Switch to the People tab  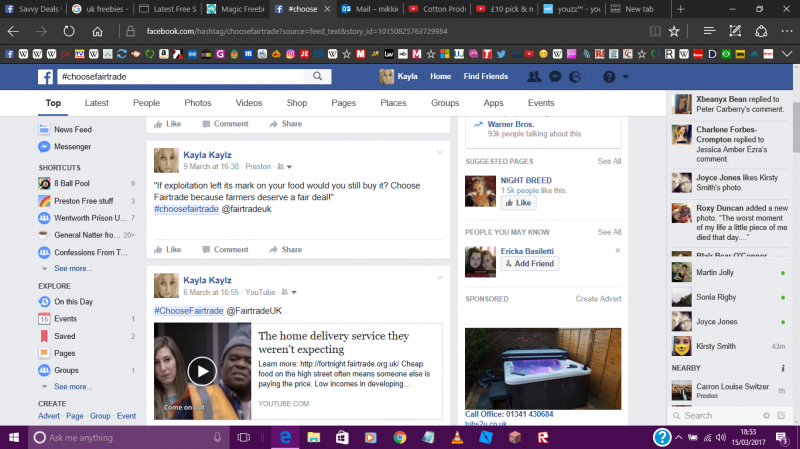pos(146,103)
